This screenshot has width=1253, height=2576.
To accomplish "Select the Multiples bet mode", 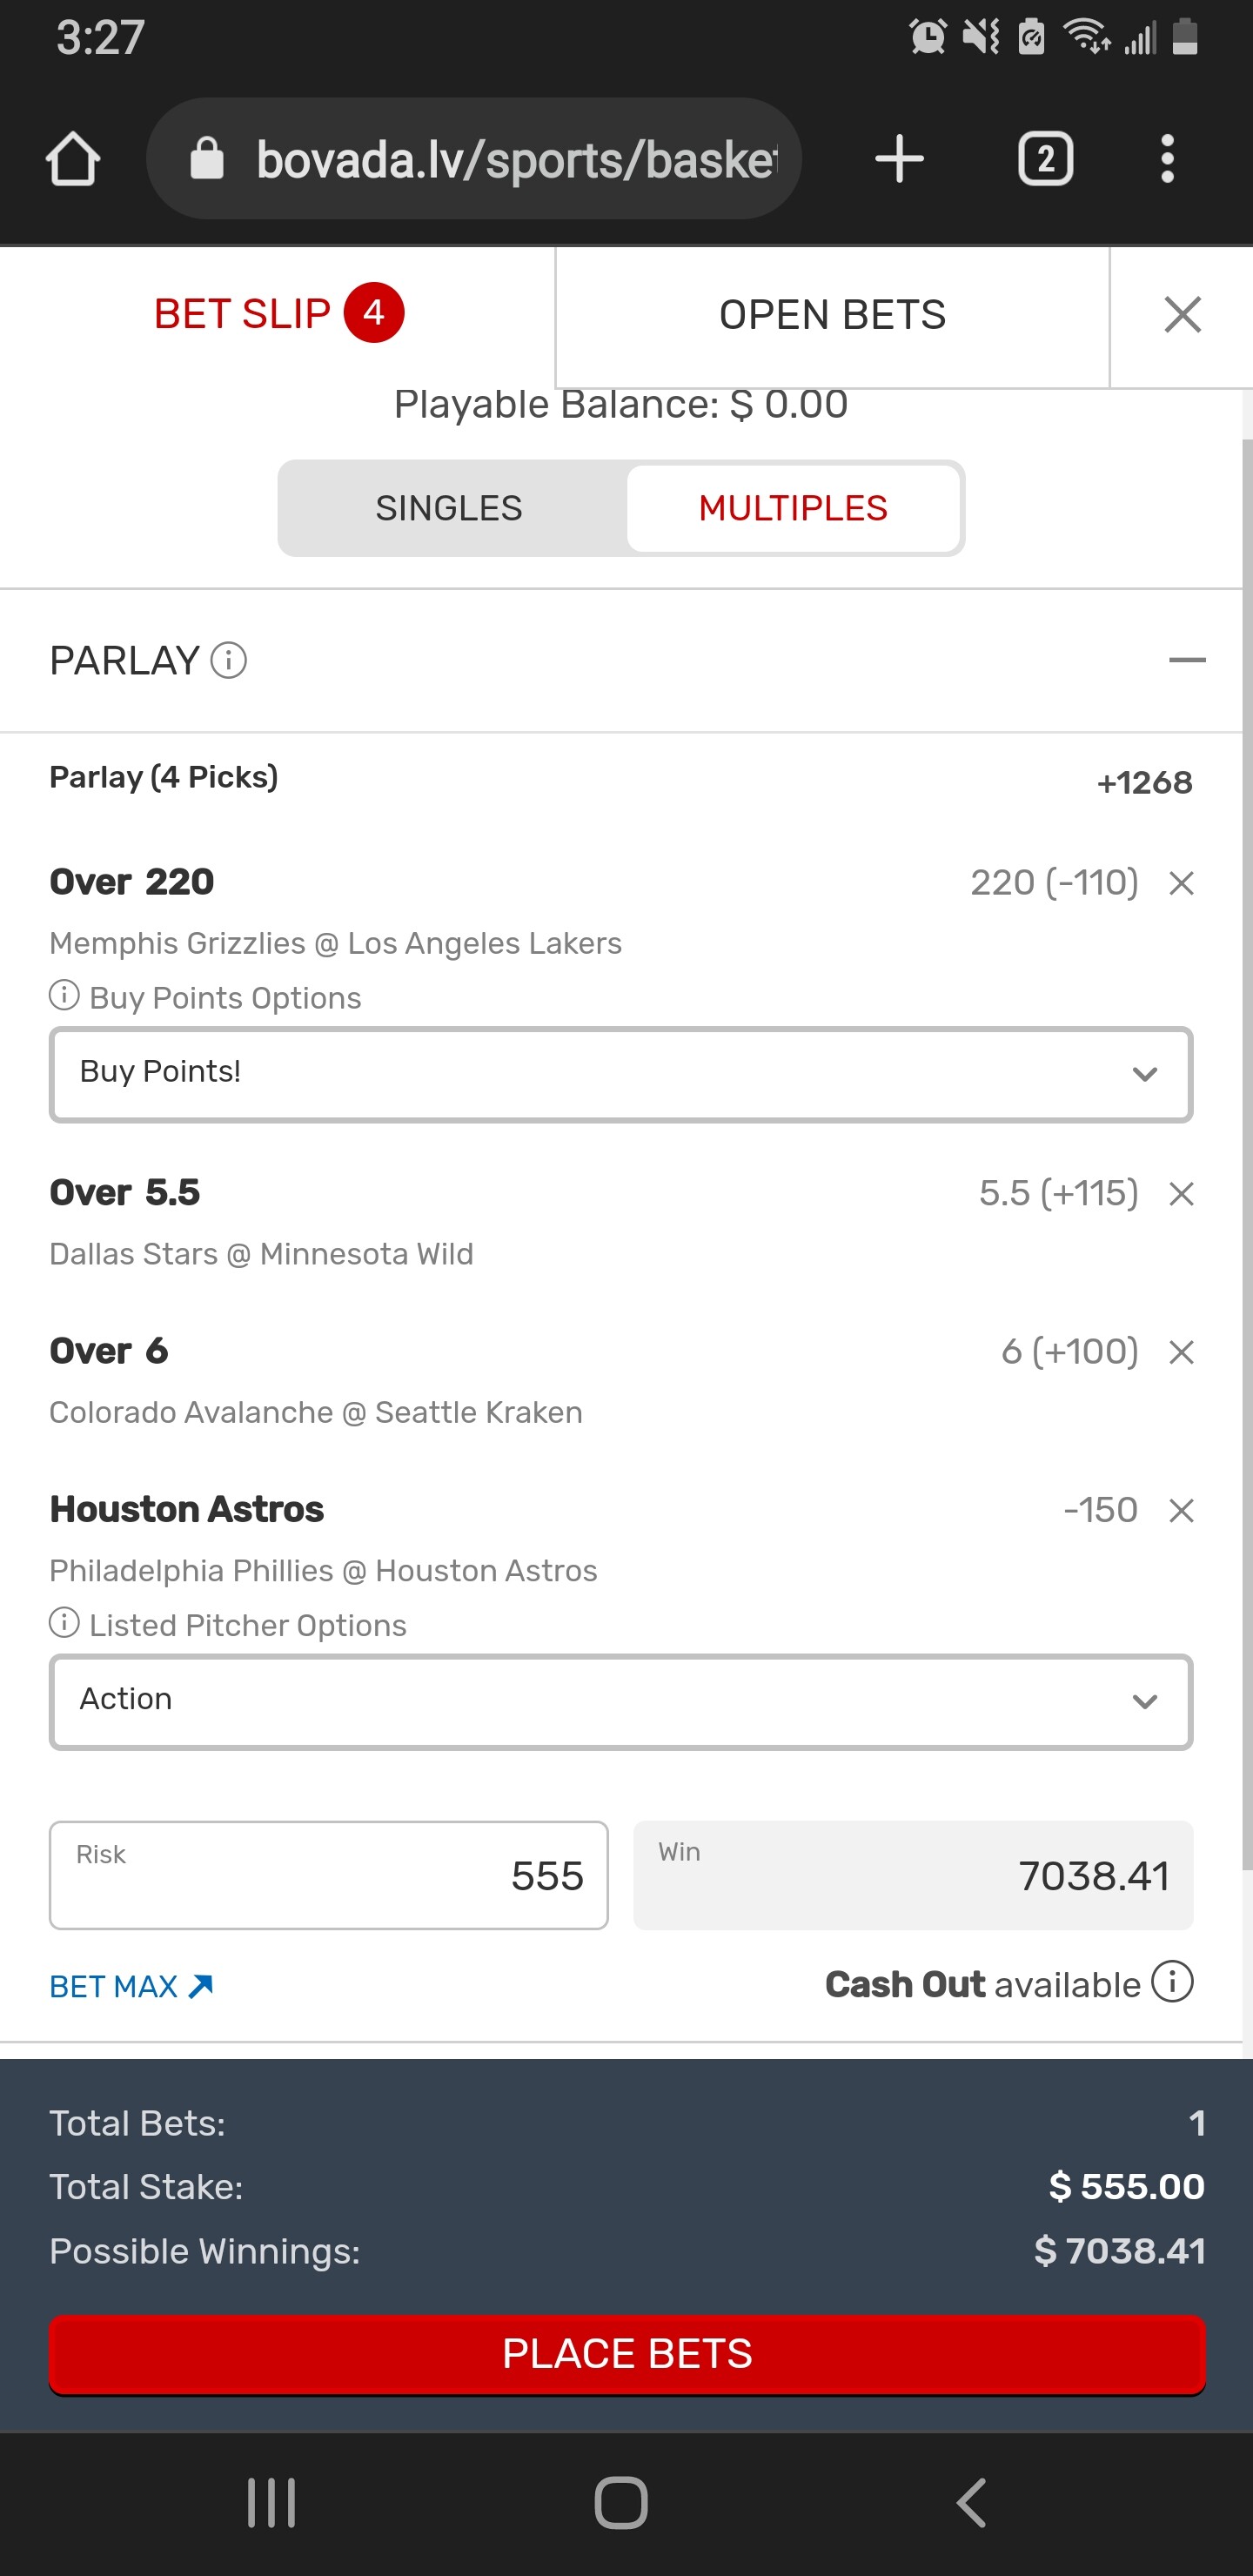I will 792,508.
